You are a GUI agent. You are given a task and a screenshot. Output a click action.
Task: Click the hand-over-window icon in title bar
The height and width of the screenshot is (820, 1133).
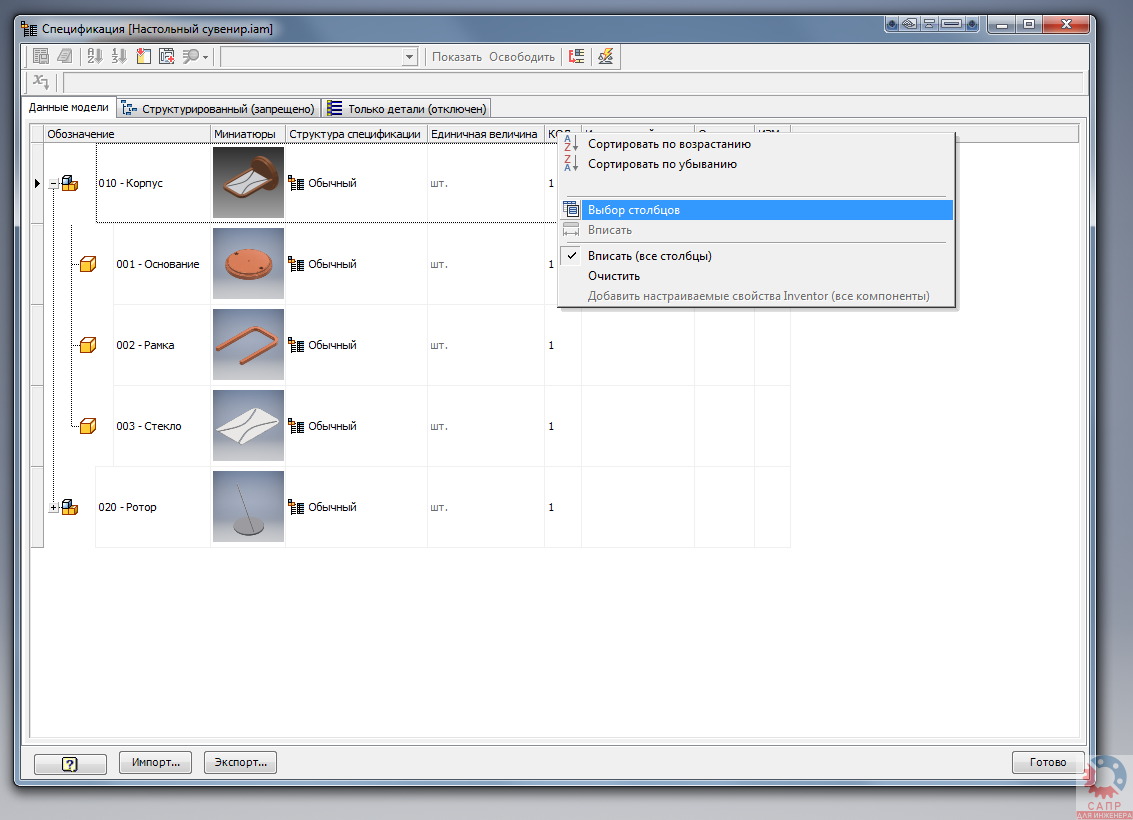(910, 24)
